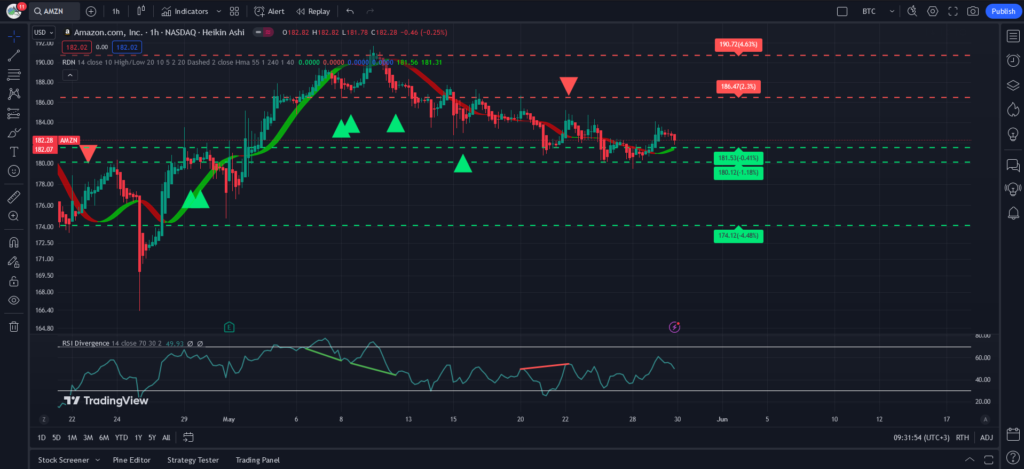Select the text annotation tool
Screen dimensions: 1024x469
point(14,152)
